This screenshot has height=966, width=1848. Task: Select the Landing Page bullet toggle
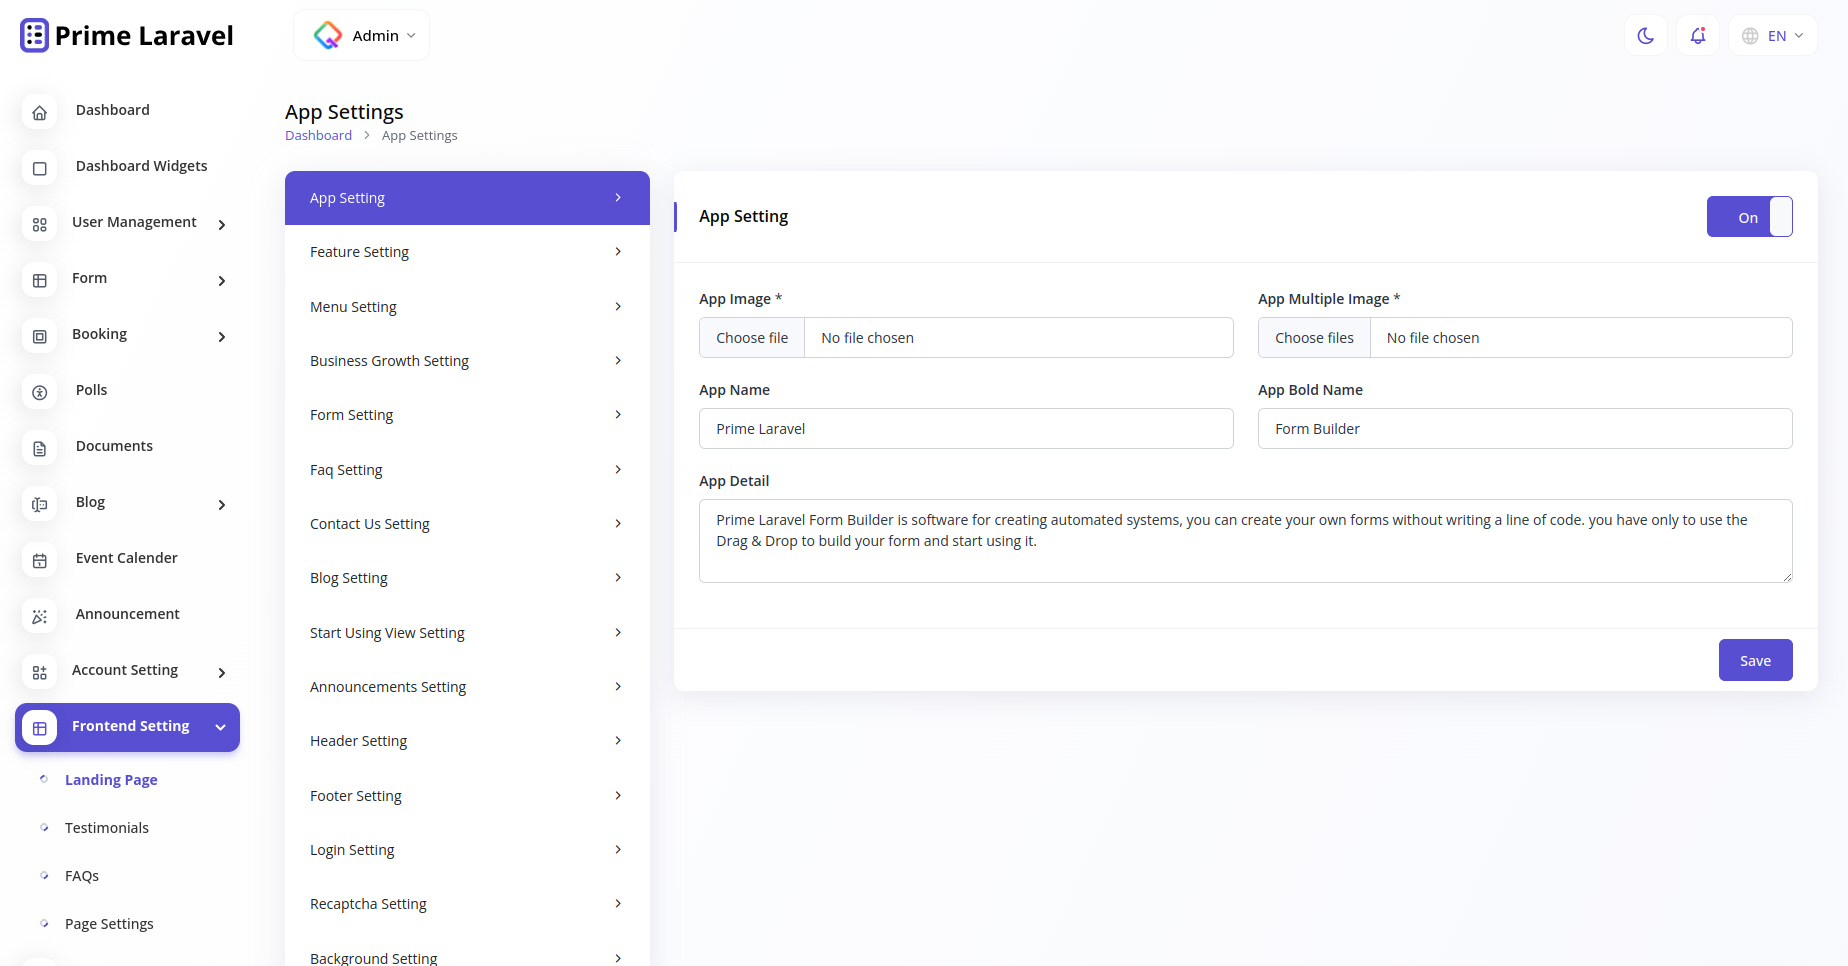tap(43, 779)
